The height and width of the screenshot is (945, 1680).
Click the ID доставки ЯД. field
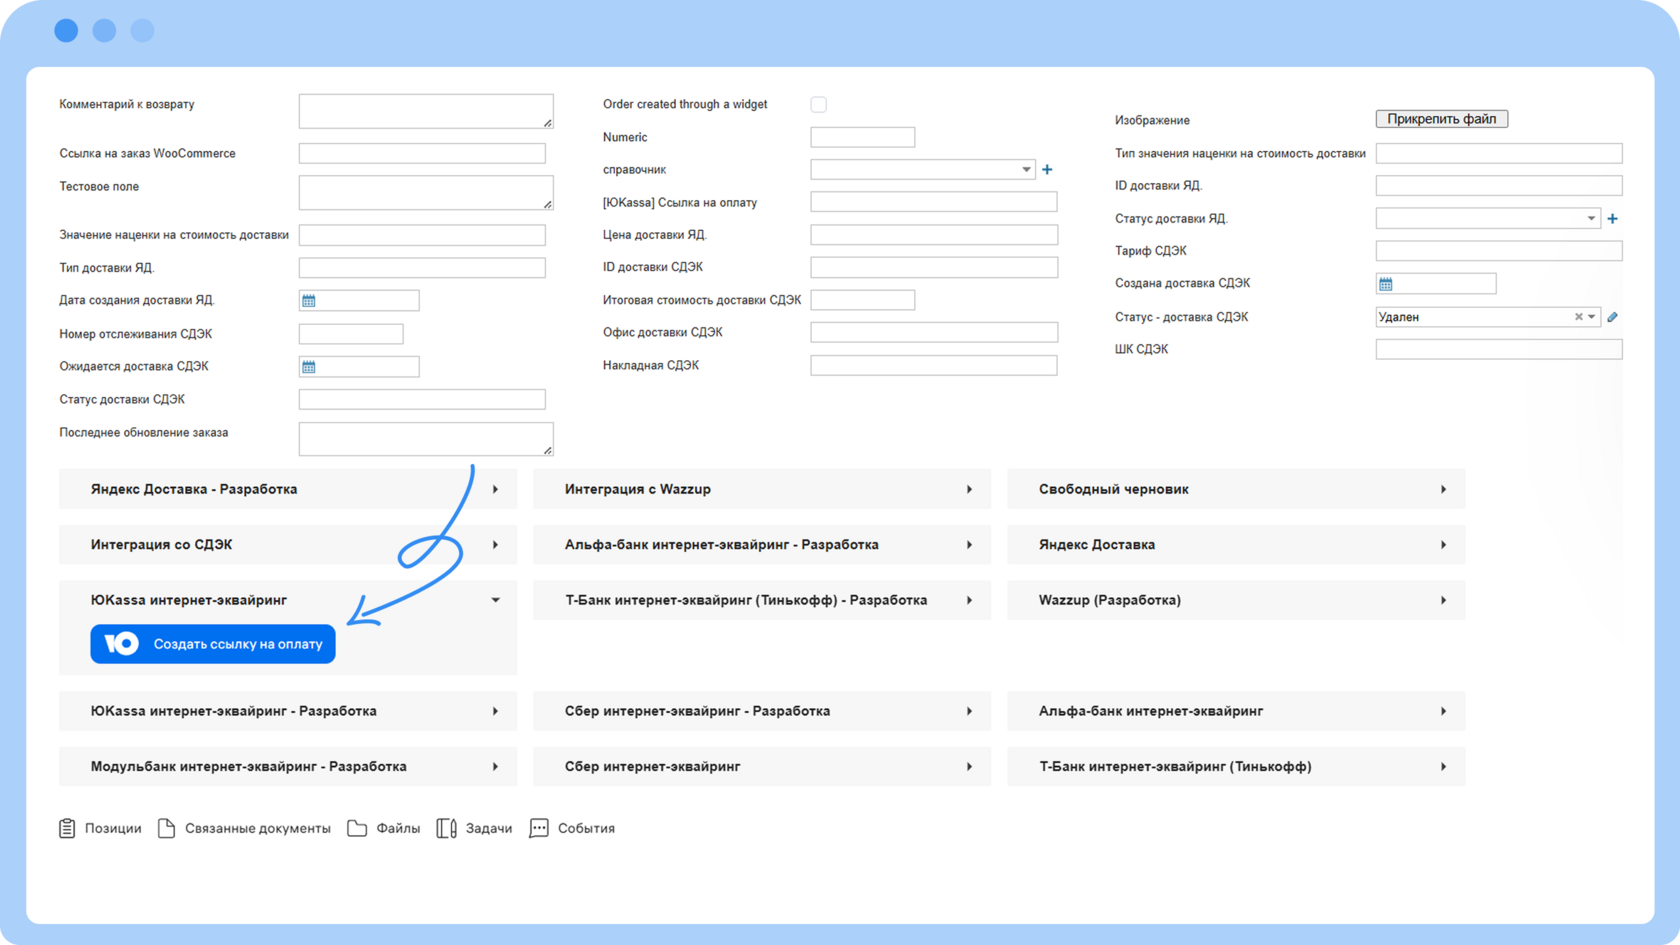1499,186
